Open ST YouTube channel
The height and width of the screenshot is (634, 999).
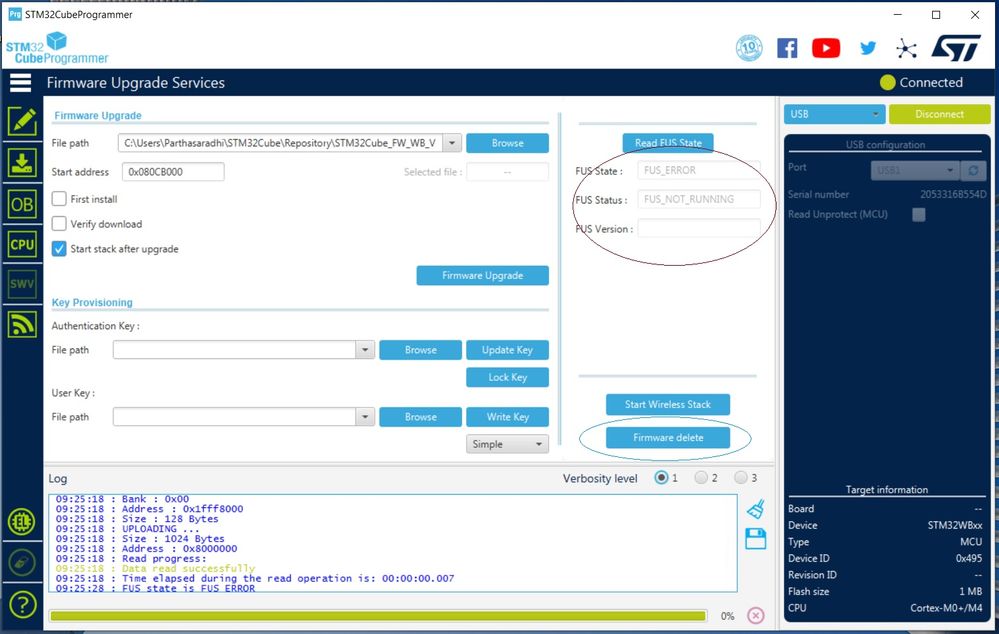pos(826,48)
